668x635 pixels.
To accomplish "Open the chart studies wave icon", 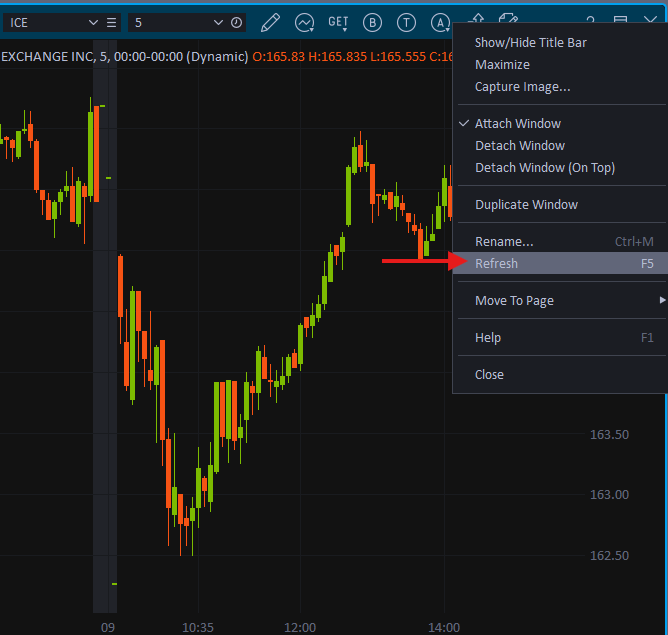I will [304, 22].
